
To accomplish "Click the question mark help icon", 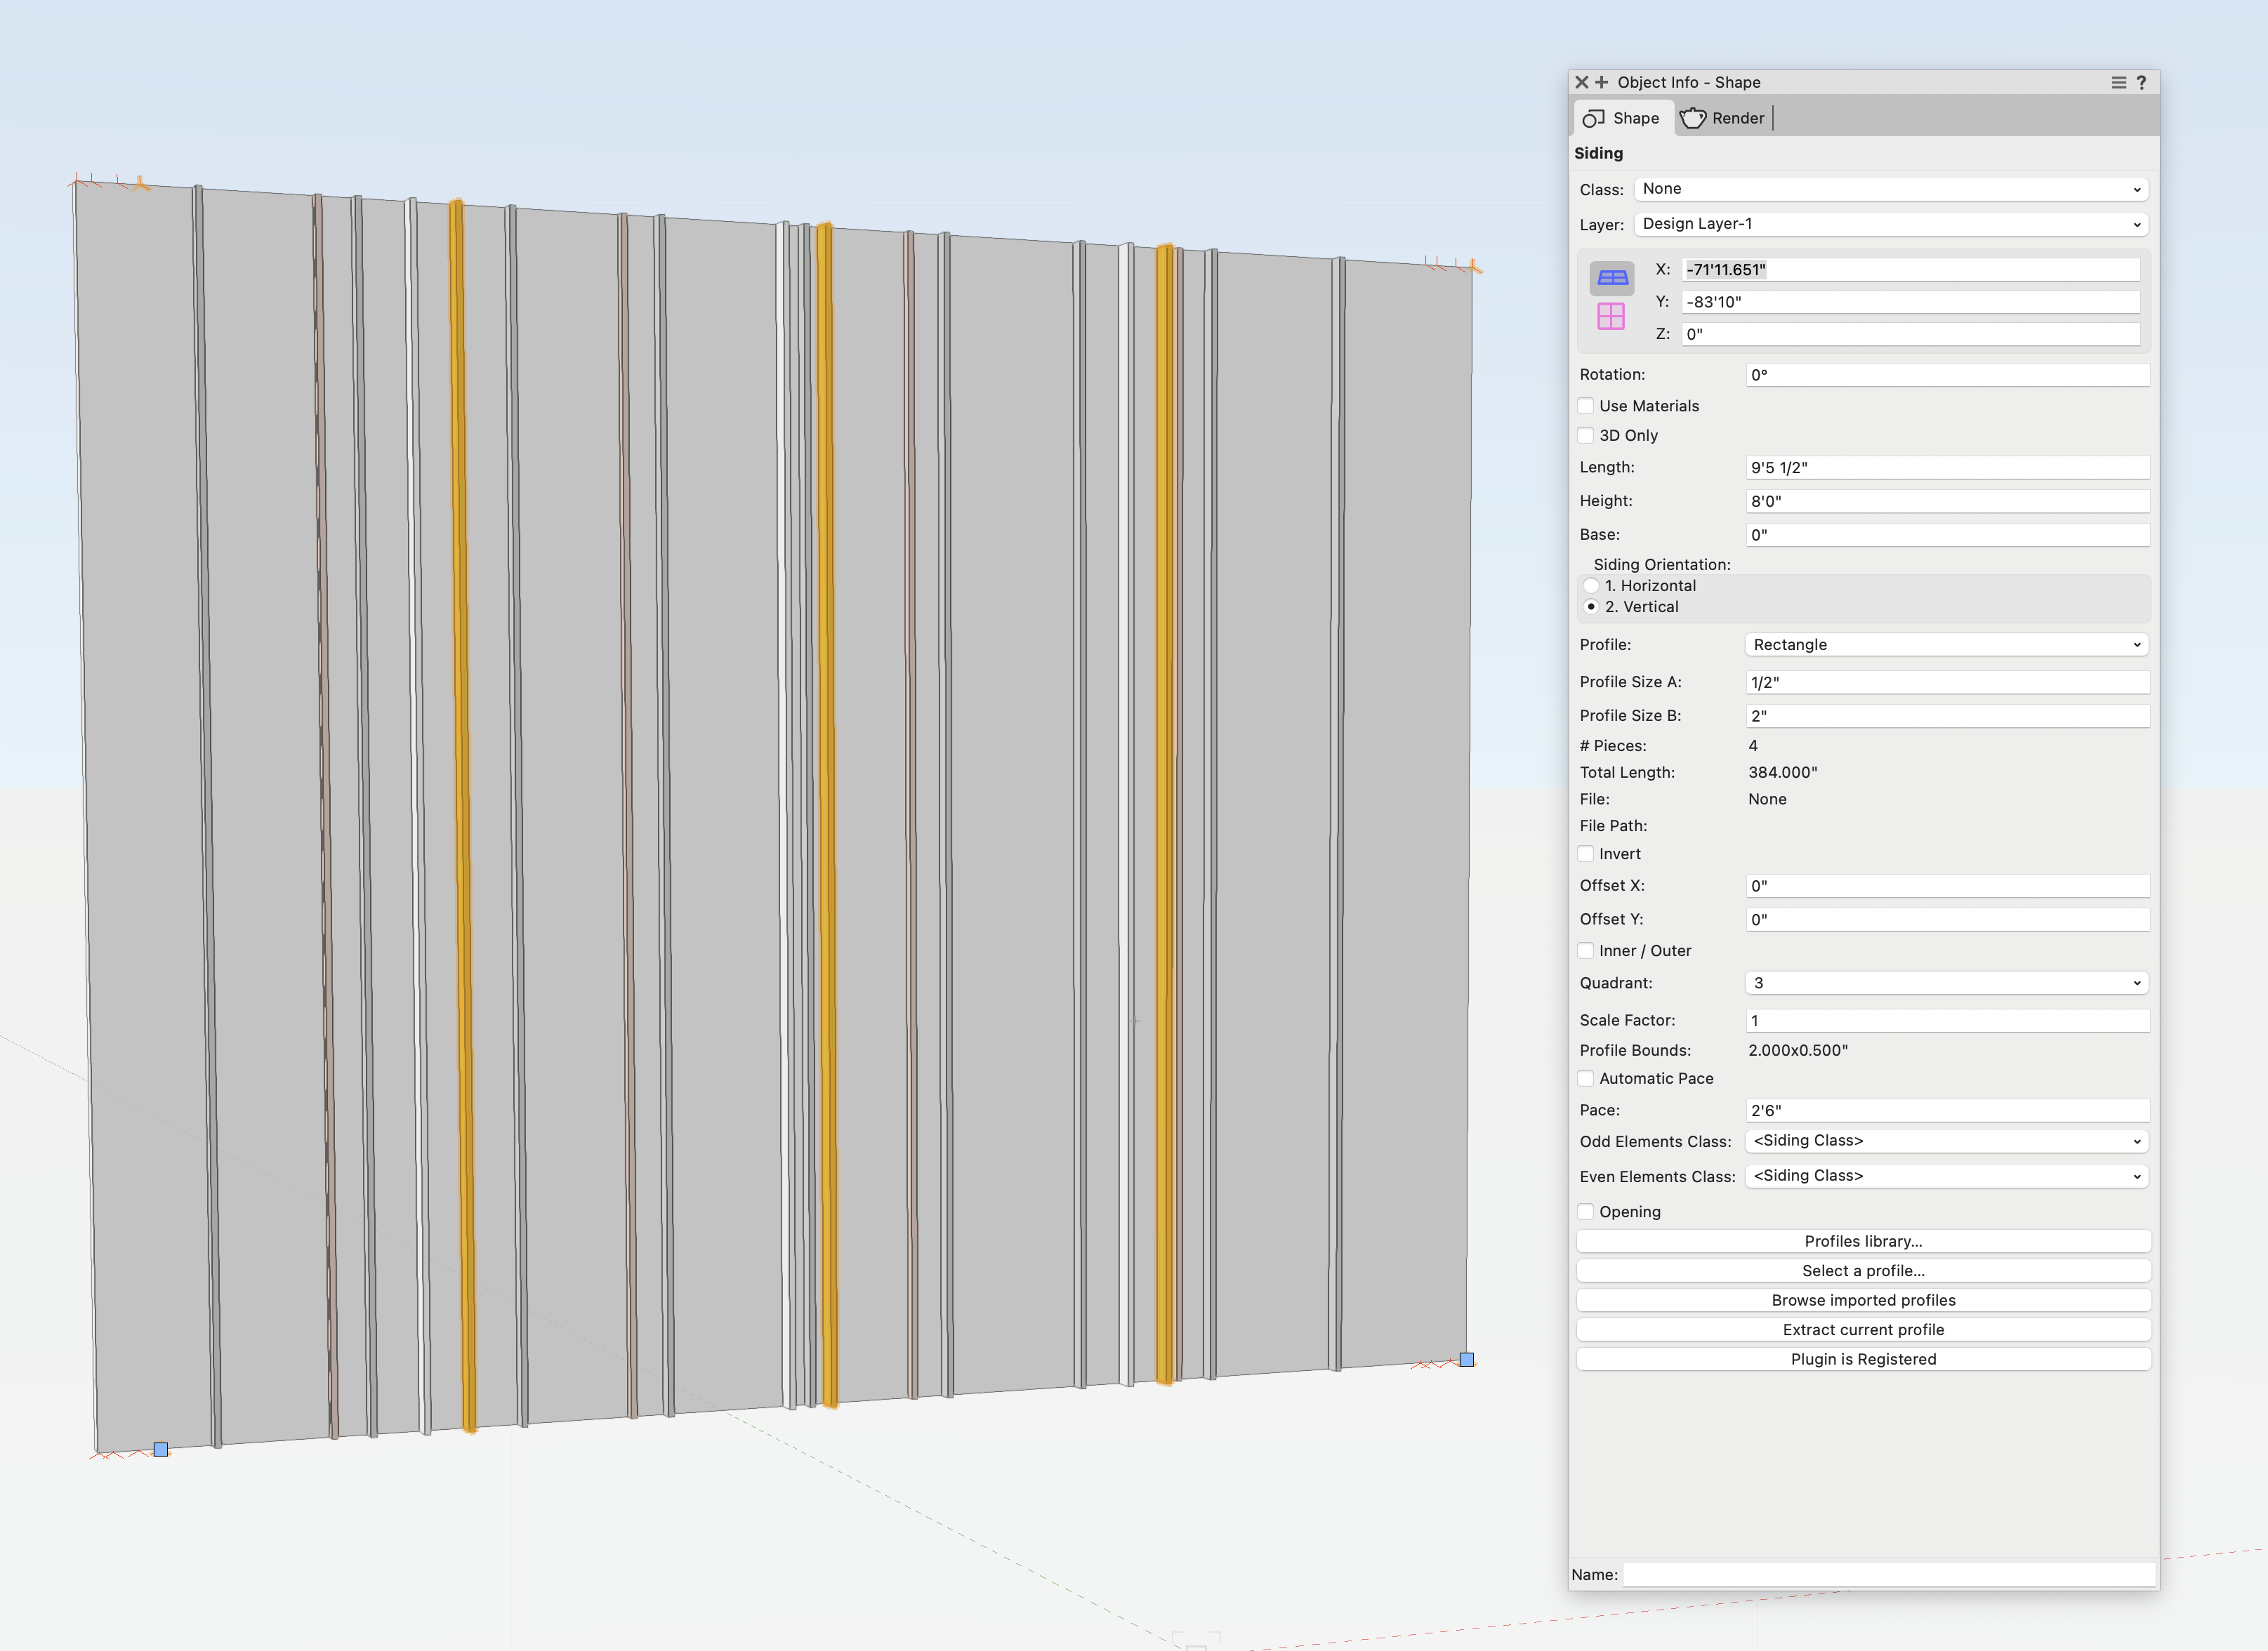I will pyautogui.click(x=2141, y=82).
